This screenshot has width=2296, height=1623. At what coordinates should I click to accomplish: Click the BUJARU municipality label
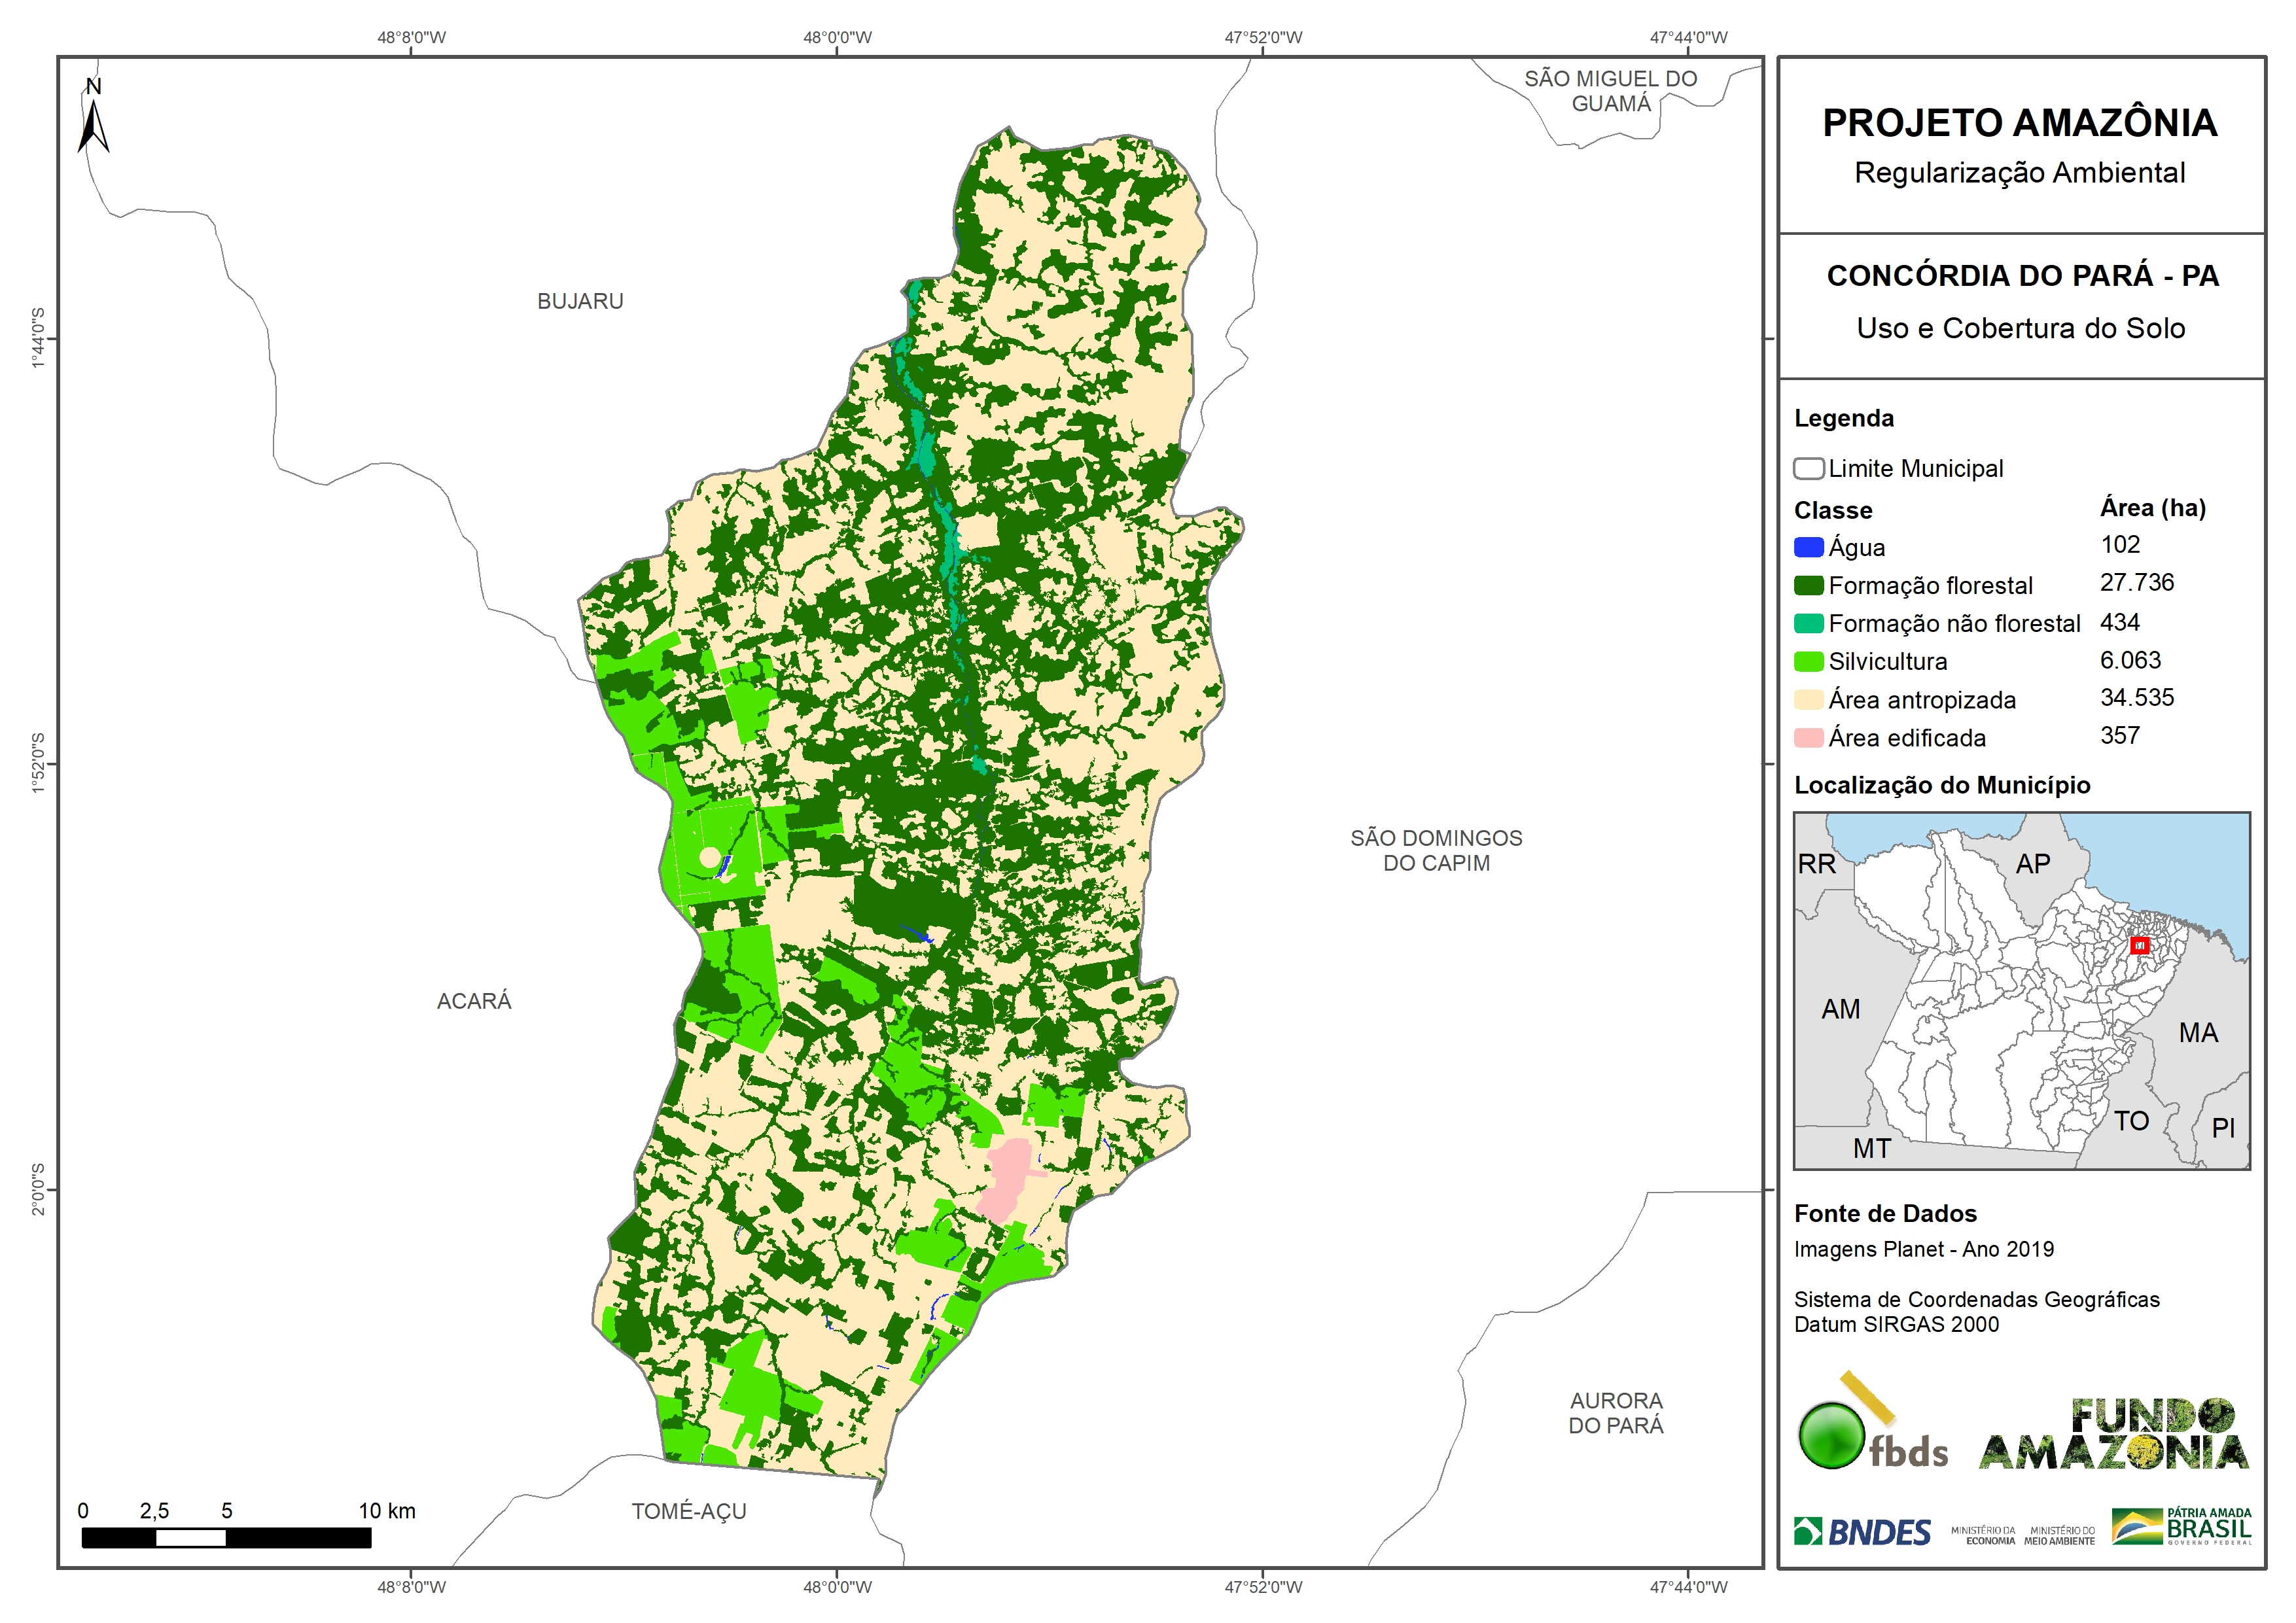580,301
